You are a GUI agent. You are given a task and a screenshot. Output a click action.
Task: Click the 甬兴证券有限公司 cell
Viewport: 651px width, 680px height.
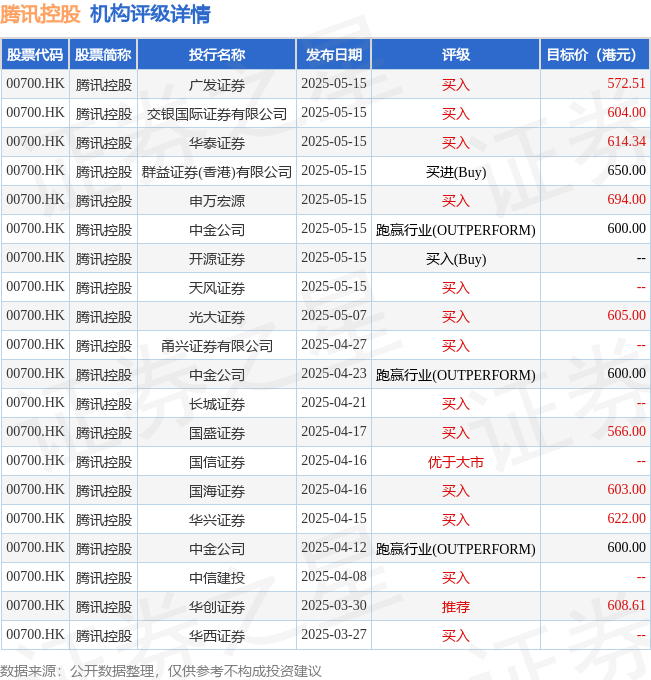click(217, 346)
